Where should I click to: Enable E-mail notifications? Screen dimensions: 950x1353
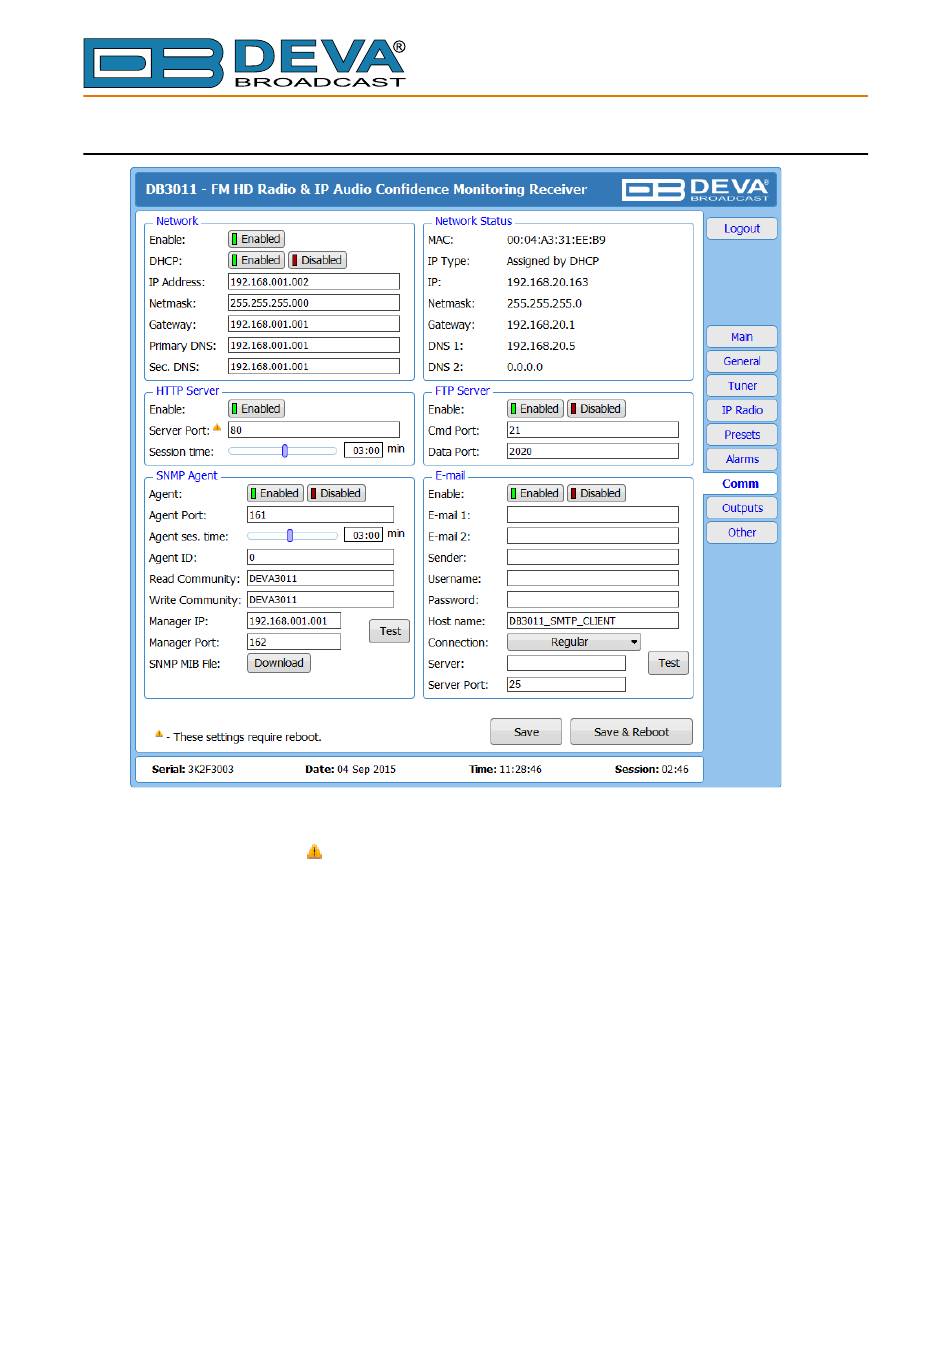pyautogui.click(x=535, y=493)
